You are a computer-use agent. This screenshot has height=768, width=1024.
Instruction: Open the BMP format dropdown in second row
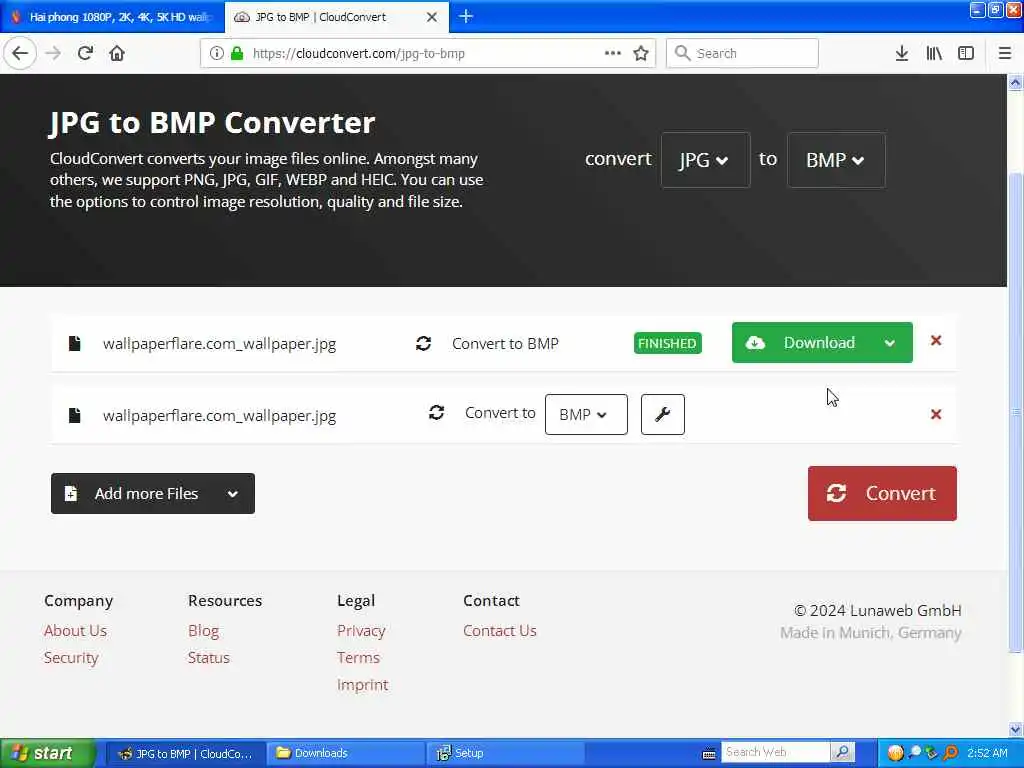pos(586,414)
